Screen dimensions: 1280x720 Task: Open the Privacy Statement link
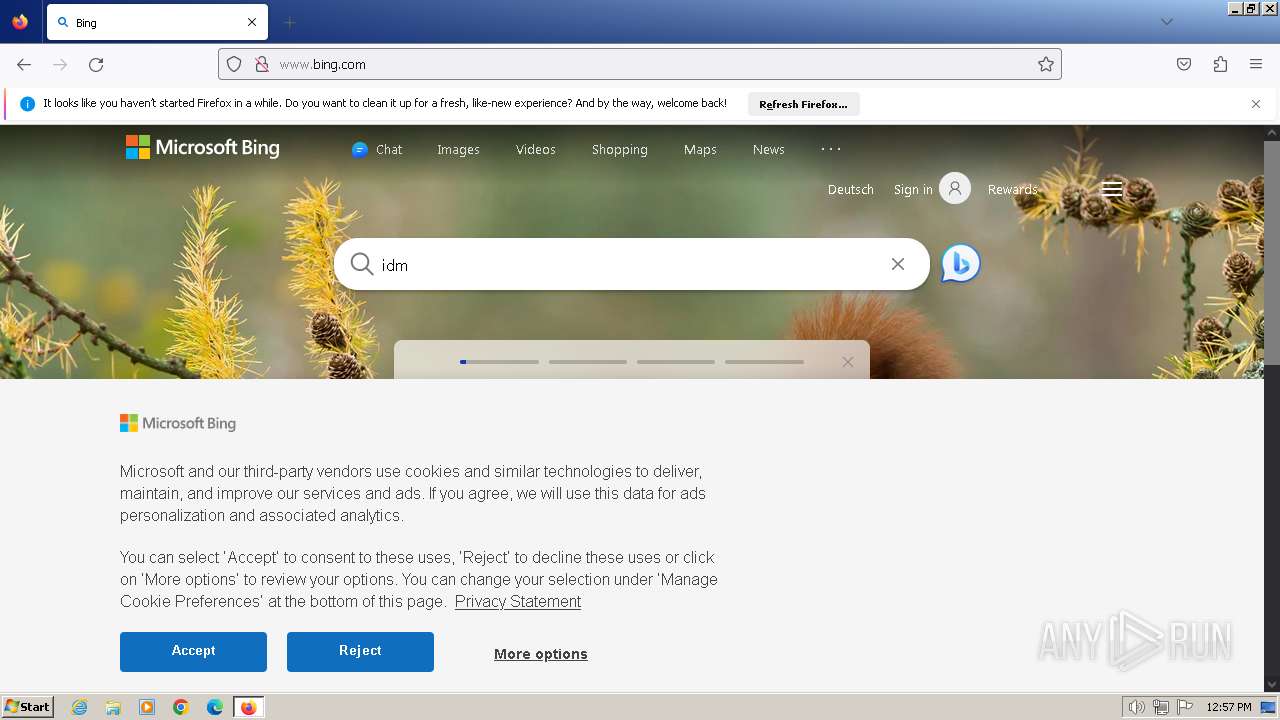[x=518, y=601]
